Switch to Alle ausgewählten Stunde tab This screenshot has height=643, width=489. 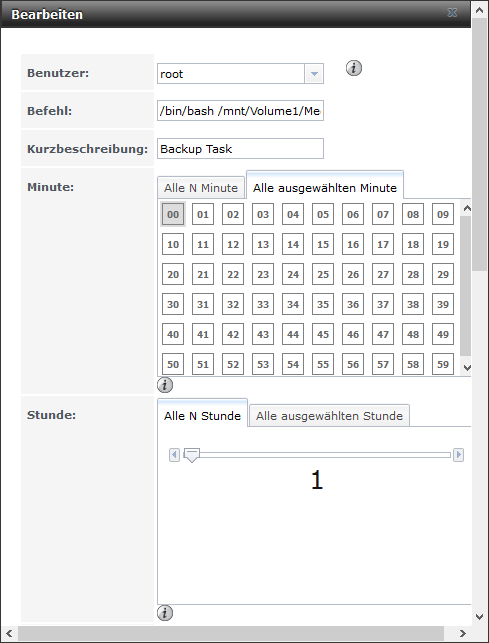pyautogui.click(x=329, y=416)
